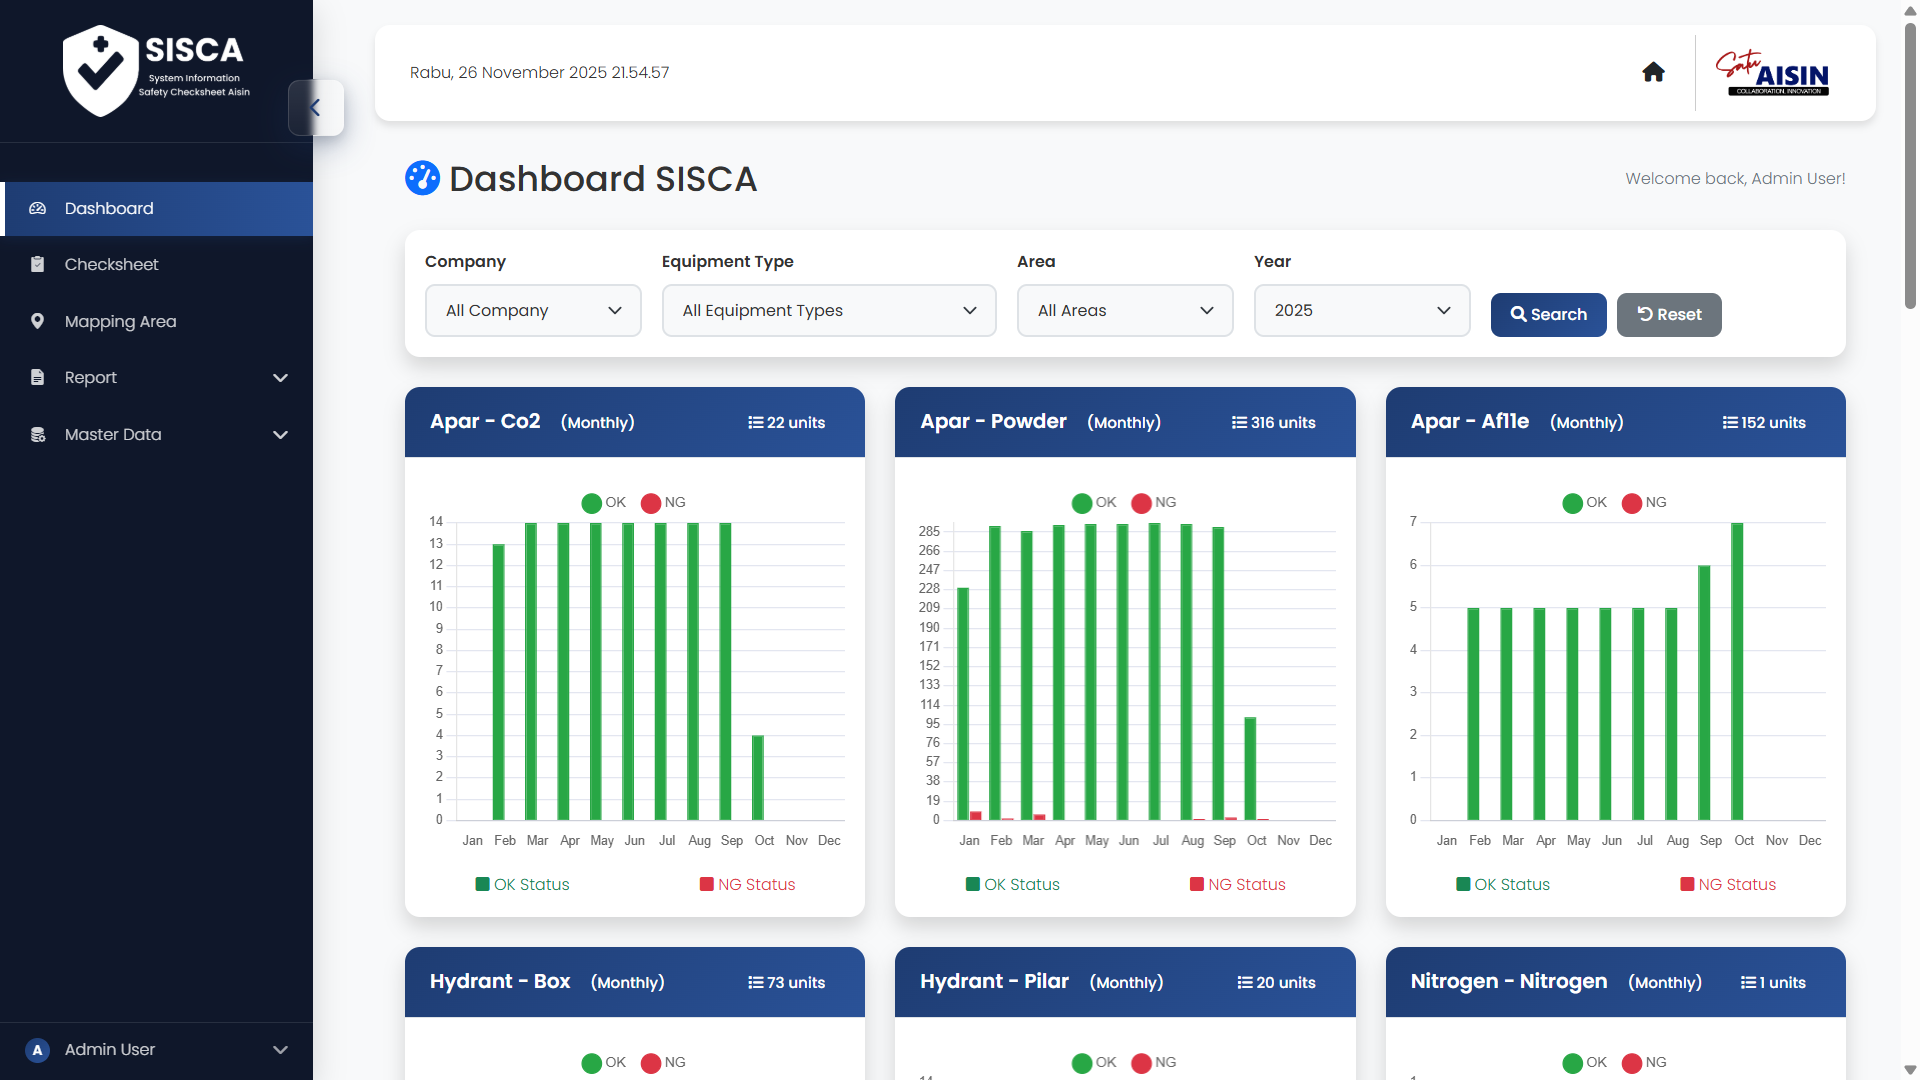
Task: Collapse the sidebar with the chevron button
Action: coord(315,108)
